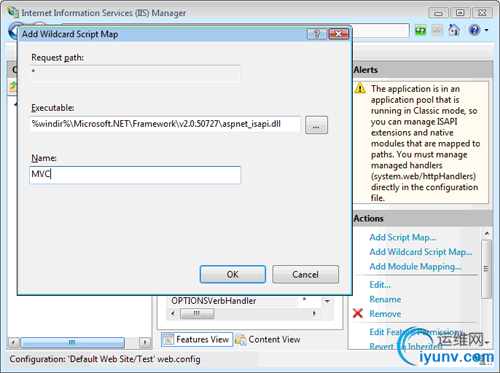Confirm the dialog with OK
The width and height of the screenshot is (500, 373).
[x=233, y=274]
